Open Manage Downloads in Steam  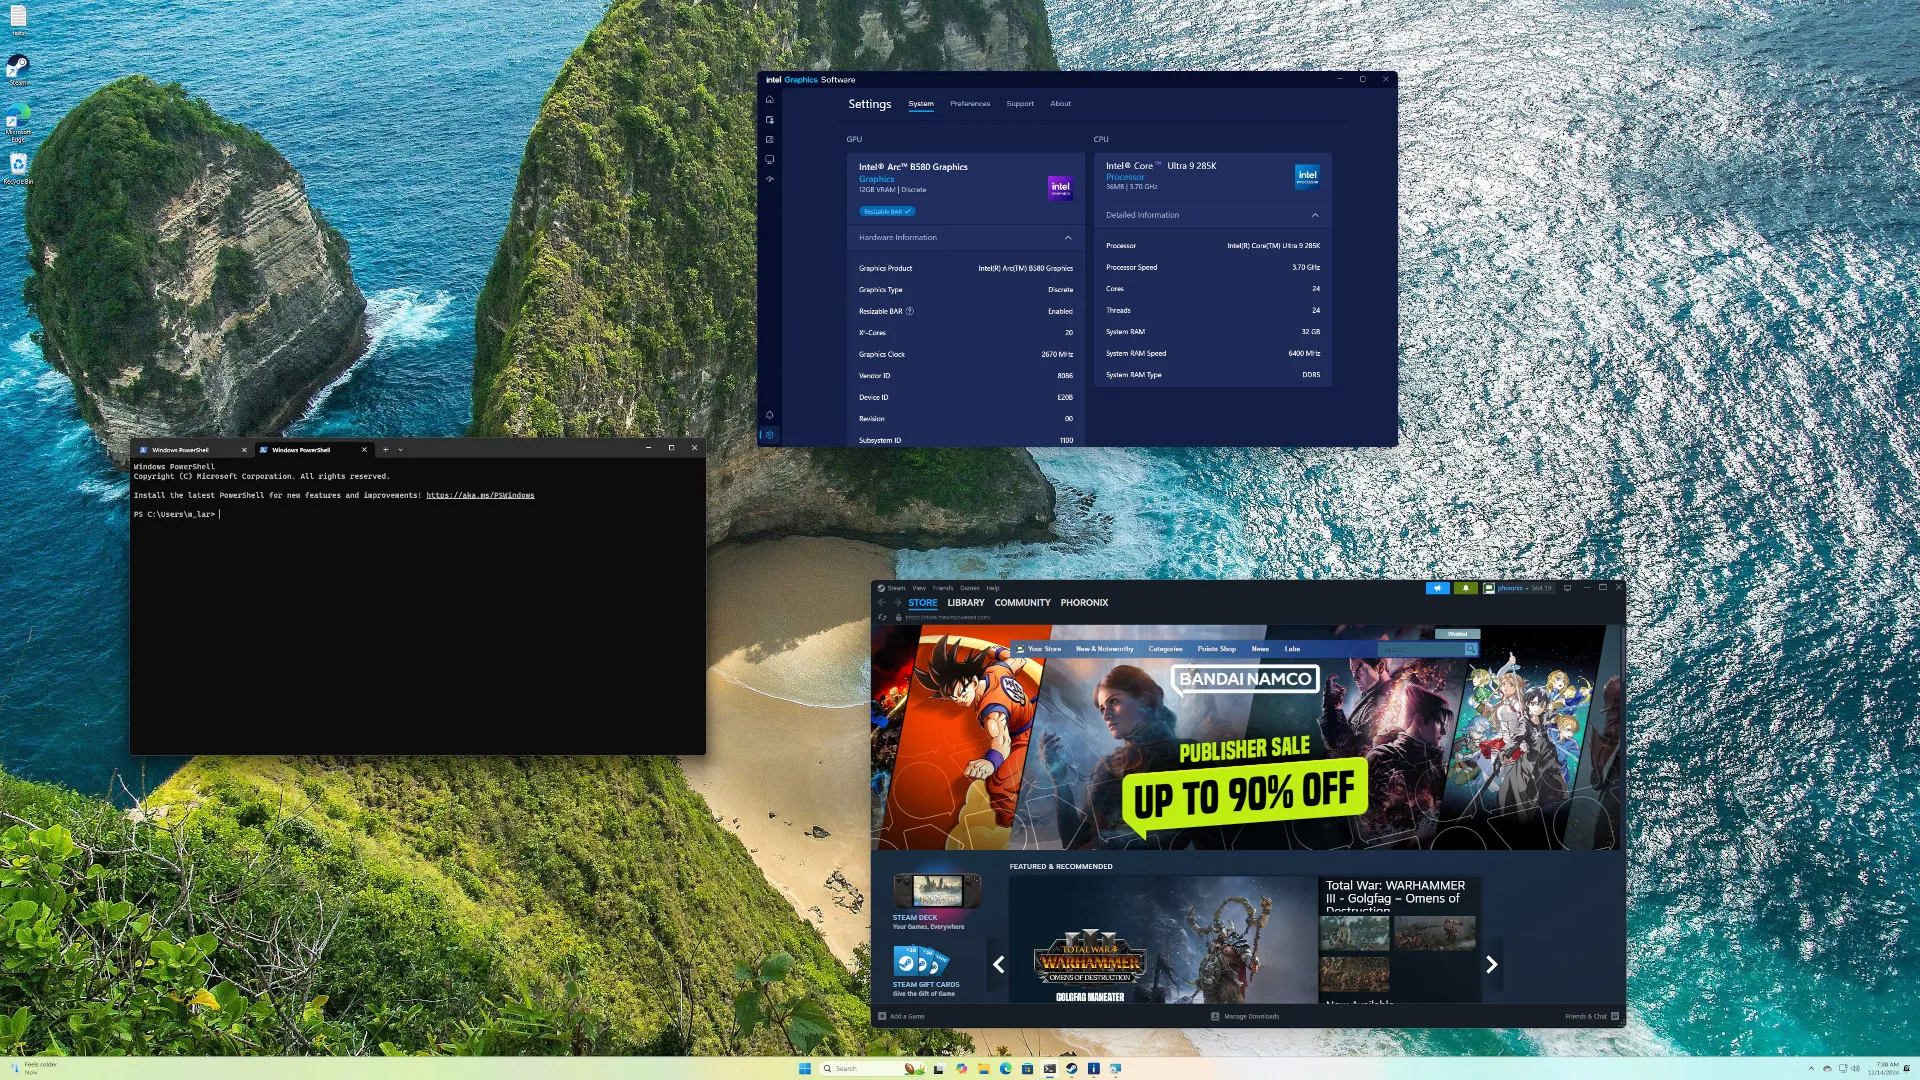(1245, 1016)
